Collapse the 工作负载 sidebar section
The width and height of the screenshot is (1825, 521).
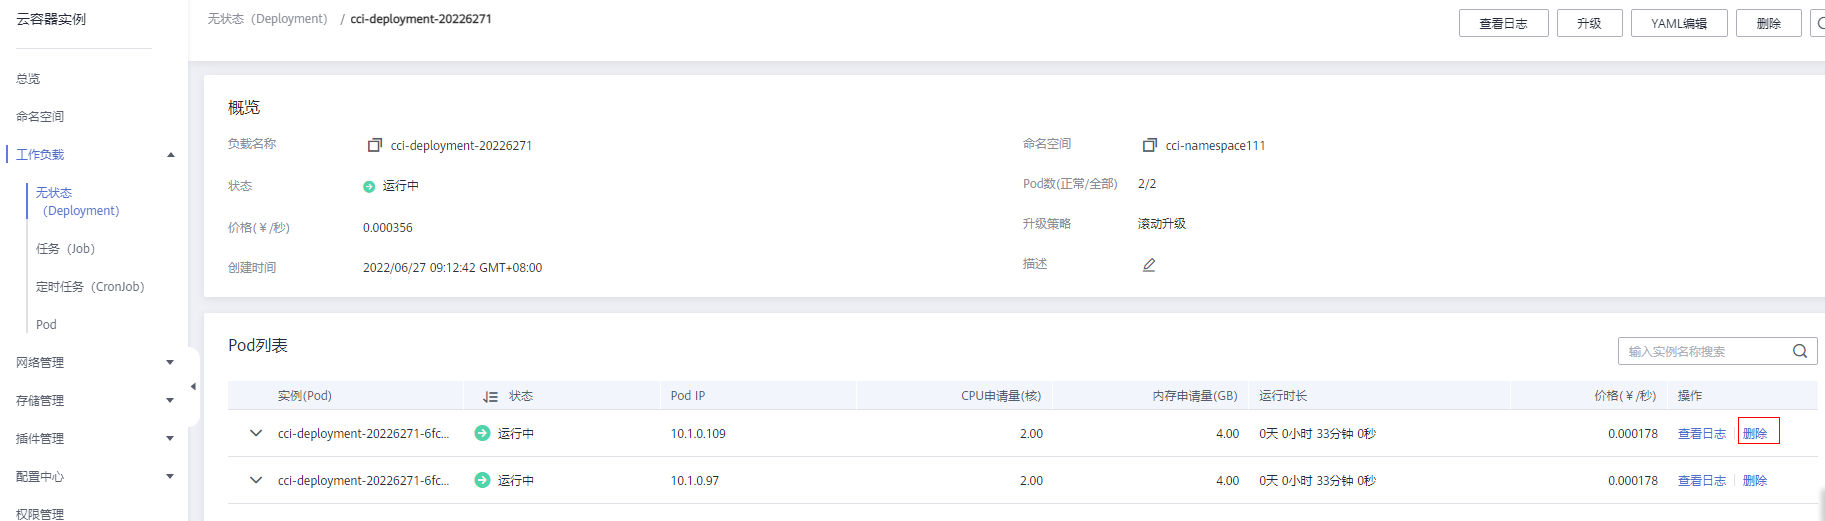[171, 155]
